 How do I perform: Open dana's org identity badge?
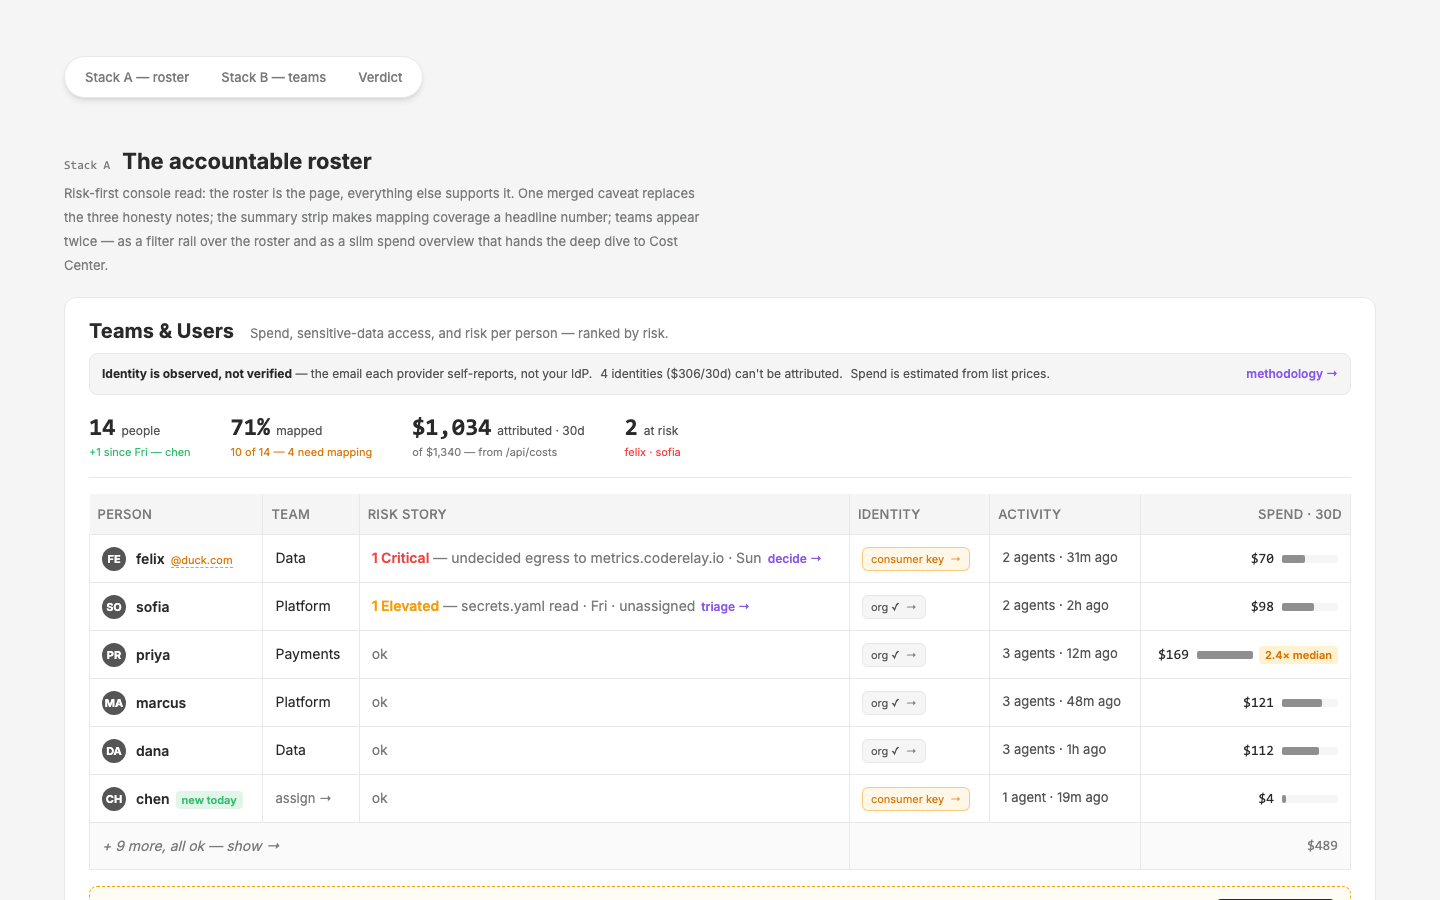pos(893,751)
